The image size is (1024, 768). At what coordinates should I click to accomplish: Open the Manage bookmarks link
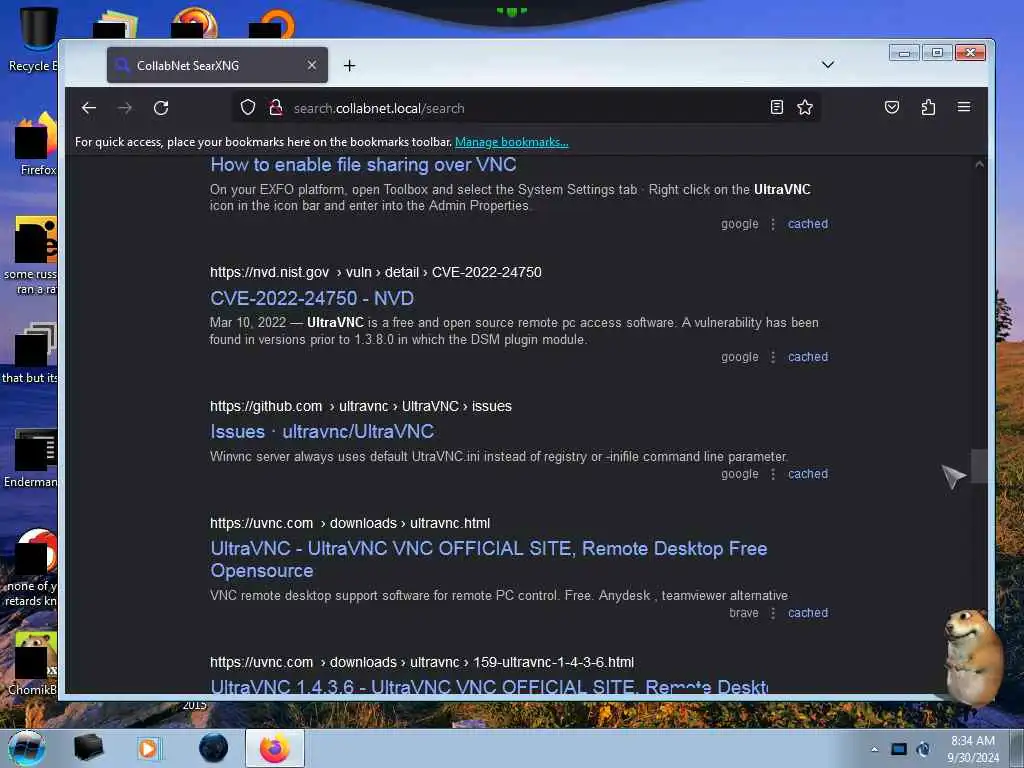pos(511,142)
